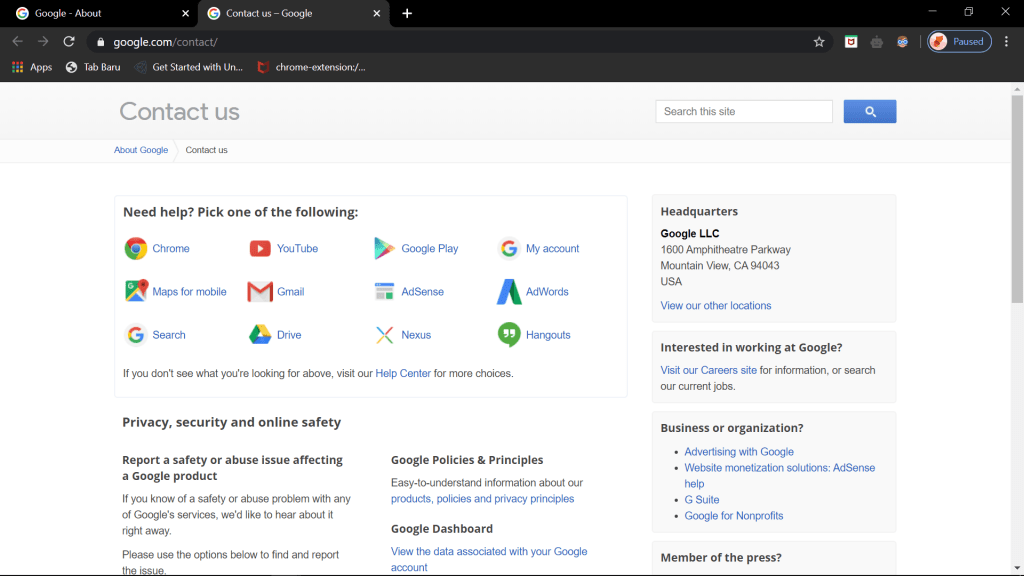Select the AdWords icon
The width and height of the screenshot is (1024, 576).
coord(509,292)
